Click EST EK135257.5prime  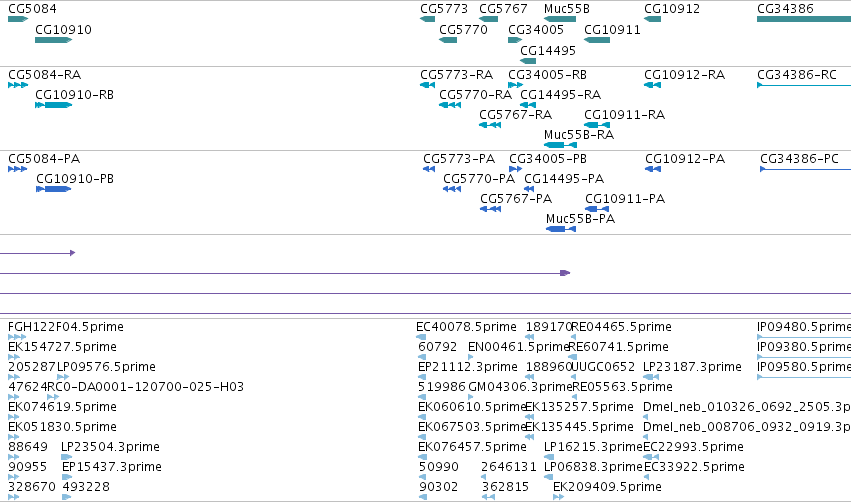579,407
